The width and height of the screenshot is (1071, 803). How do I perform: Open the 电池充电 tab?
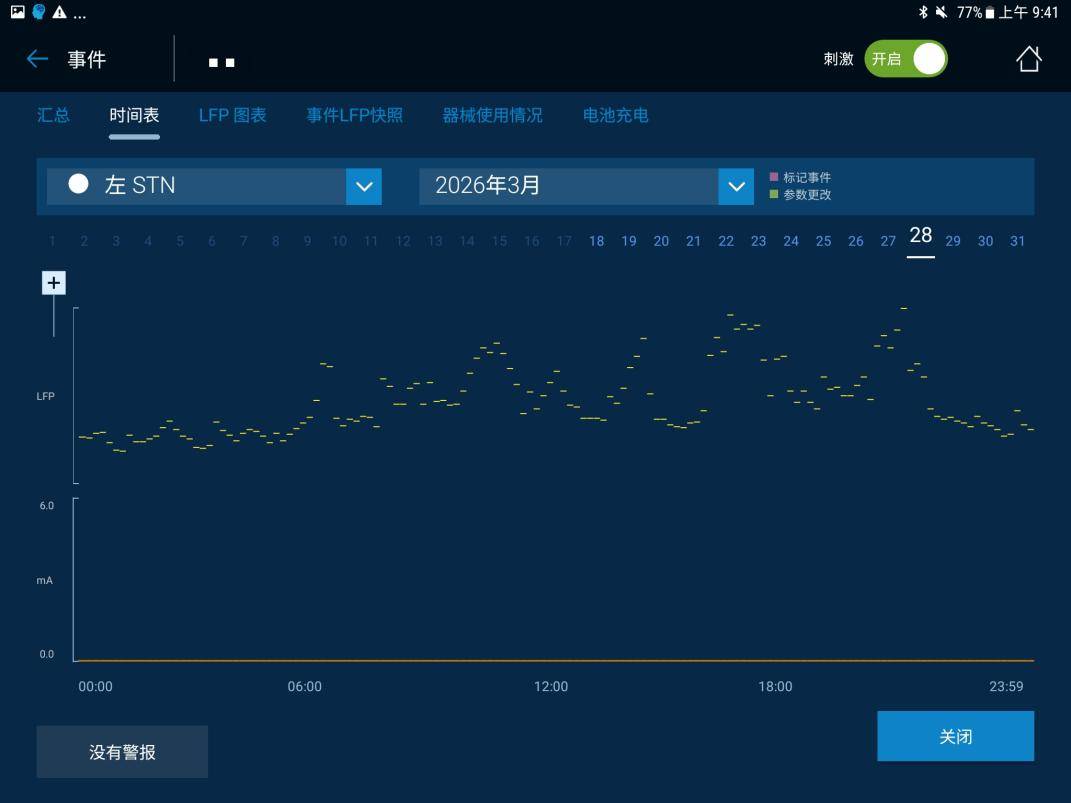click(615, 115)
